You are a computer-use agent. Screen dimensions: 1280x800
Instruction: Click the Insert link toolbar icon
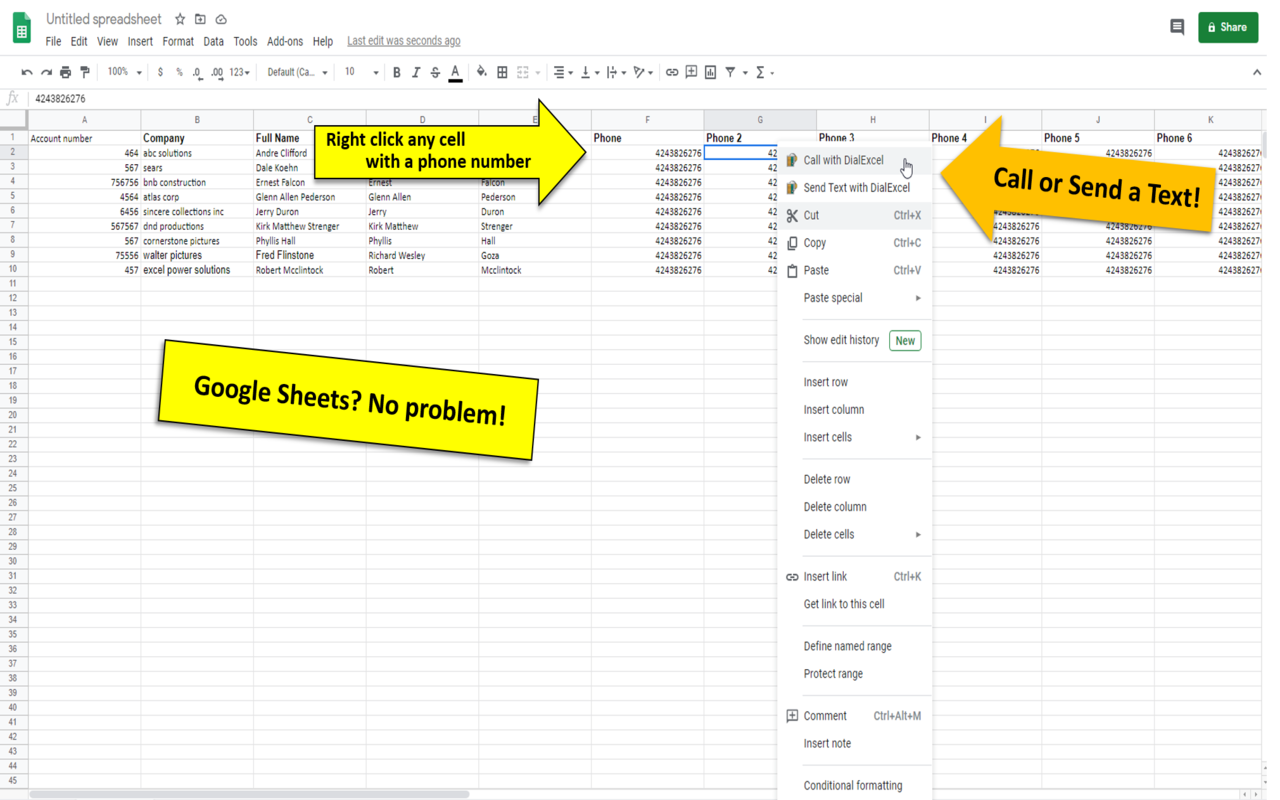[672, 72]
